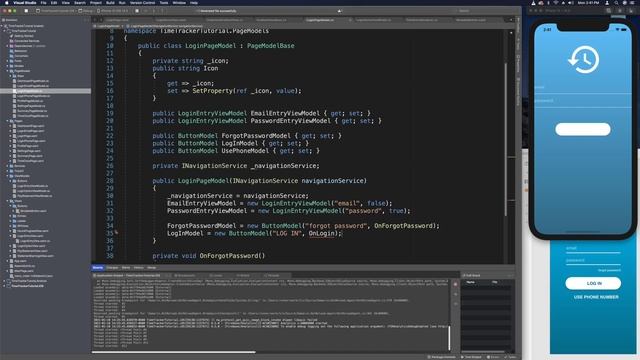Select the TimeTrackerTutorial.iOS project
This screenshot has height=360, width=640.
(27, 286)
